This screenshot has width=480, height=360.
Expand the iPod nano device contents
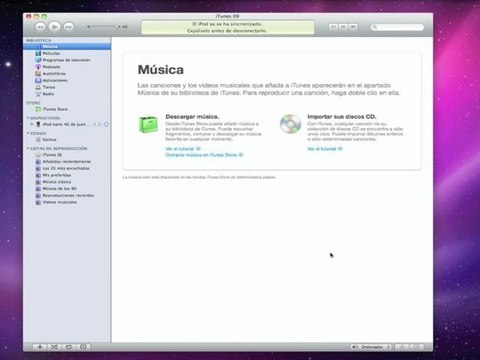click(32, 124)
